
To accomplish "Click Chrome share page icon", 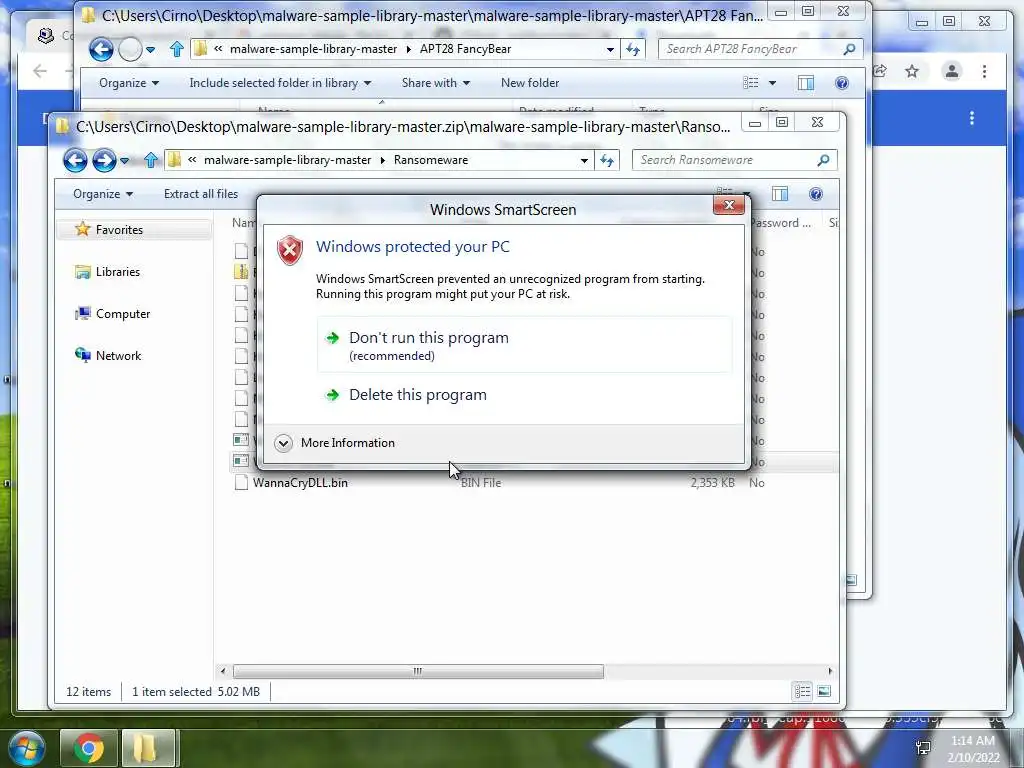I will 881,71.
